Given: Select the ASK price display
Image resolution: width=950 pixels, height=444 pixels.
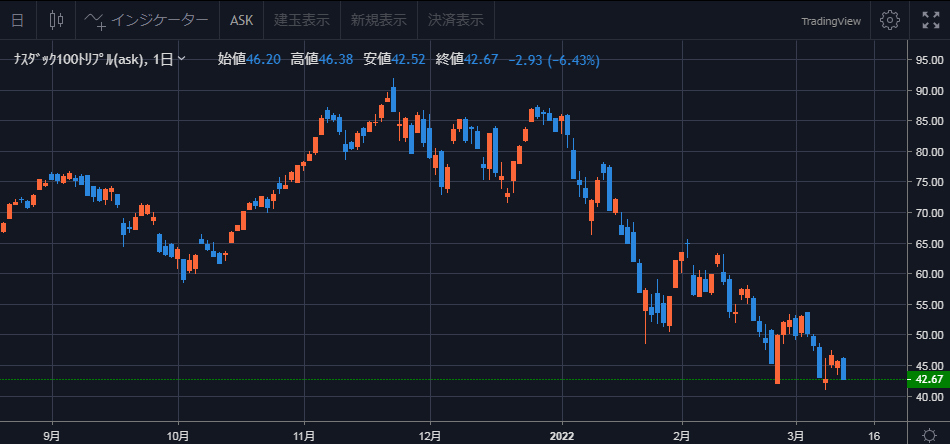Looking at the screenshot, I should coord(241,20).
